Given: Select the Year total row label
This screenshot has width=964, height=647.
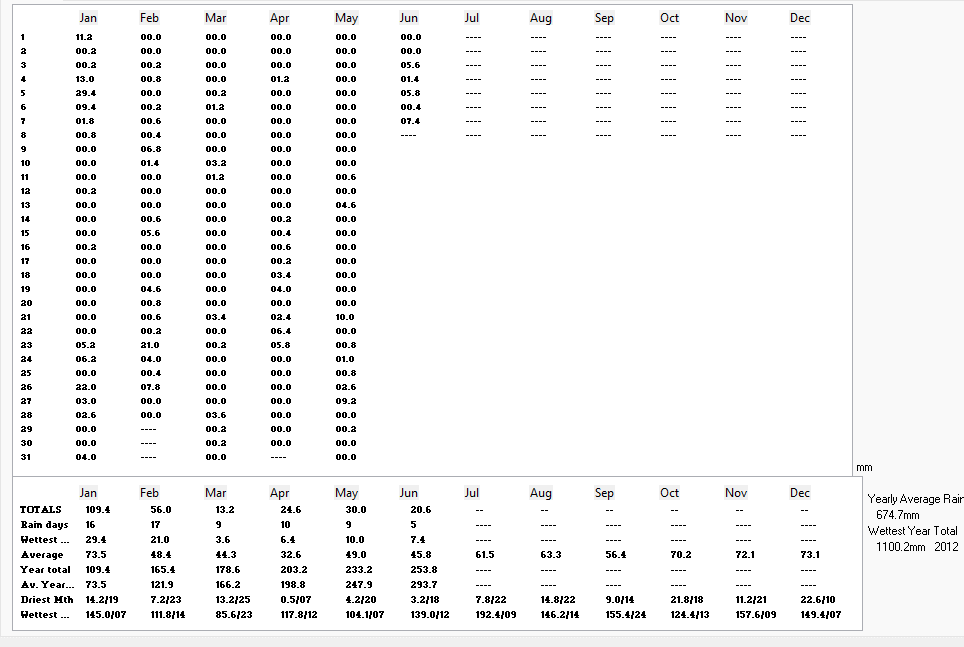Looking at the screenshot, I should [x=45, y=570].
